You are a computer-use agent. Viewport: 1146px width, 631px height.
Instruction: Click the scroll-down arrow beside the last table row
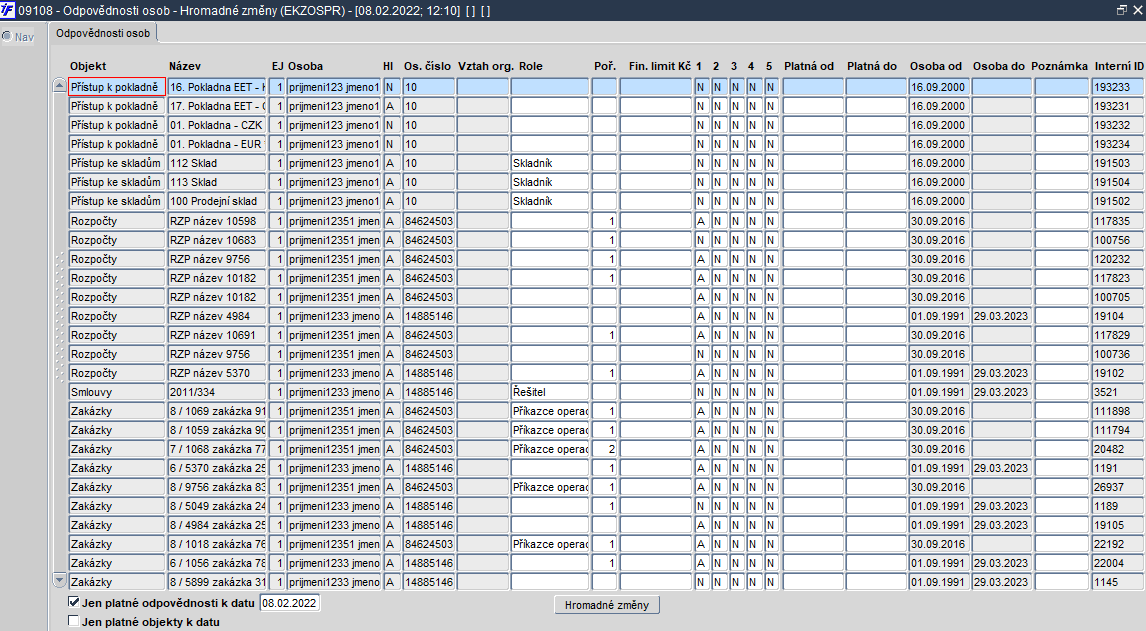point(60,581)
